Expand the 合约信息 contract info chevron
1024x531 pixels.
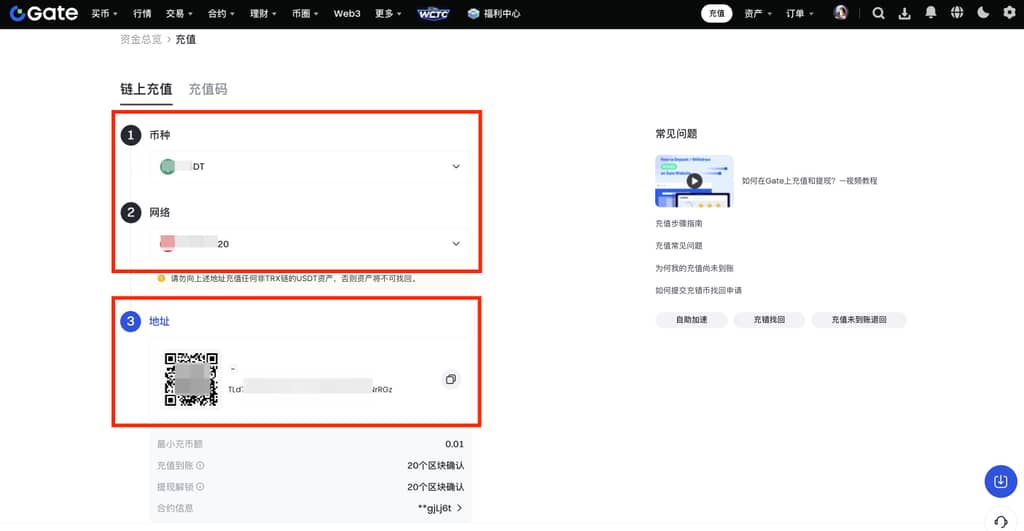460,508
